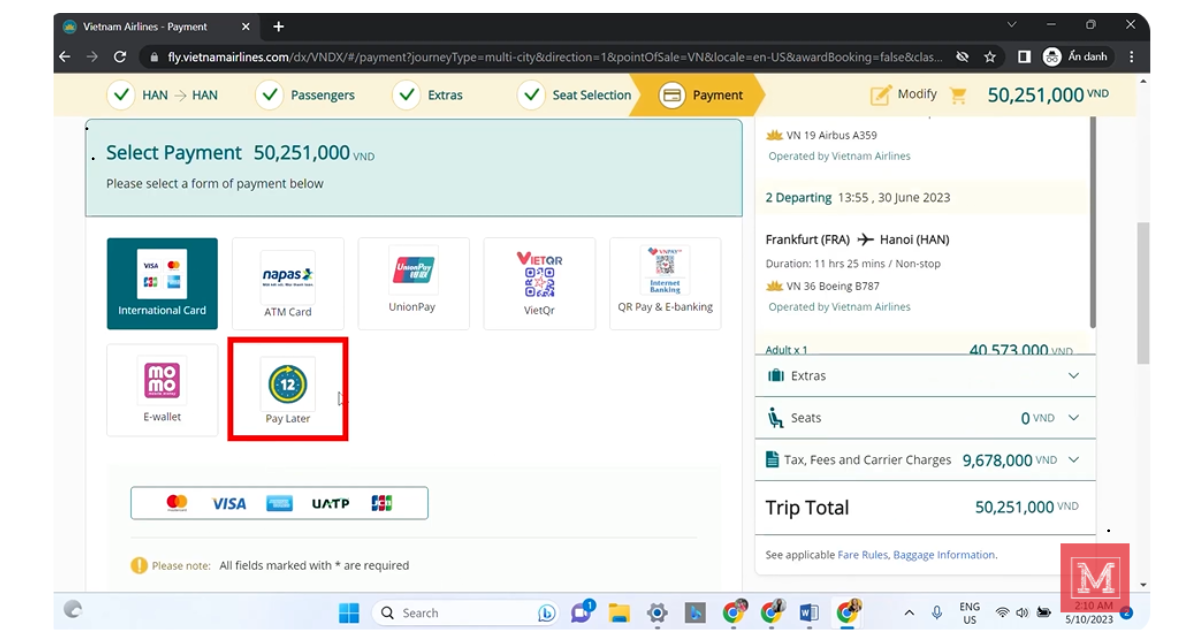Click header total 50,251,000 VND

(1048, 95)
